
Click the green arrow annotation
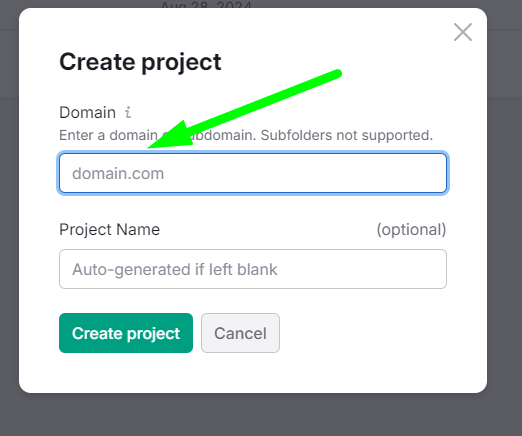[245, 109]
